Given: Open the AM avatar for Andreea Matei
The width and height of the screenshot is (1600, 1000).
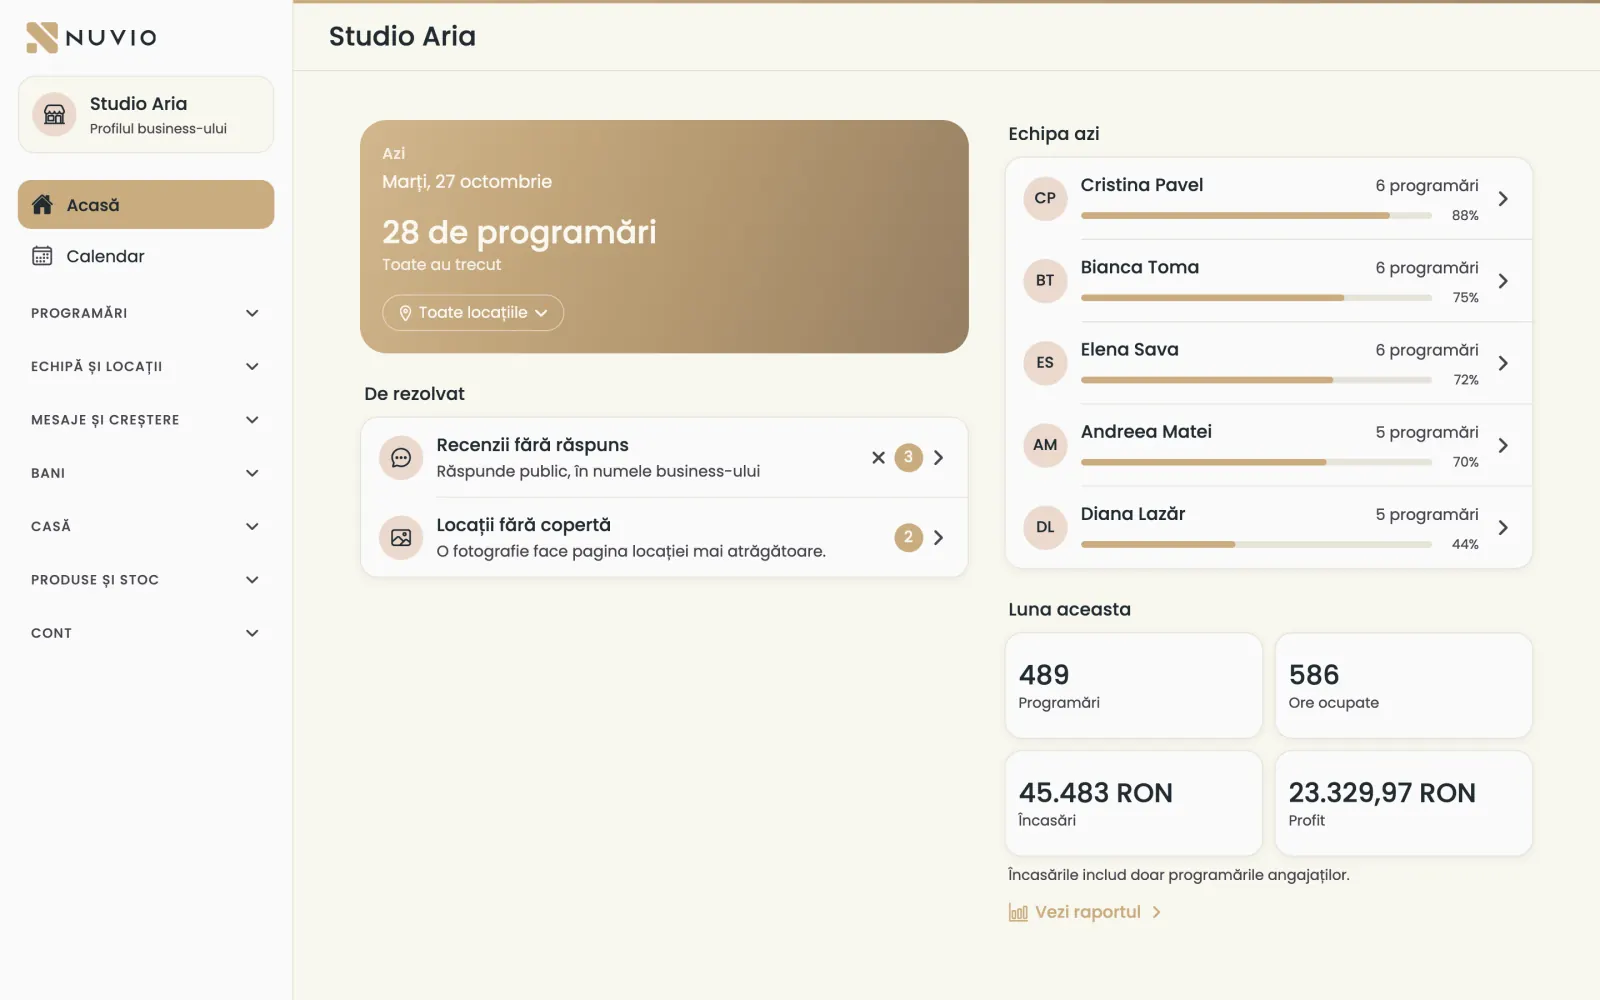Looking at the screenshot, I should [x=1045, y=445].
